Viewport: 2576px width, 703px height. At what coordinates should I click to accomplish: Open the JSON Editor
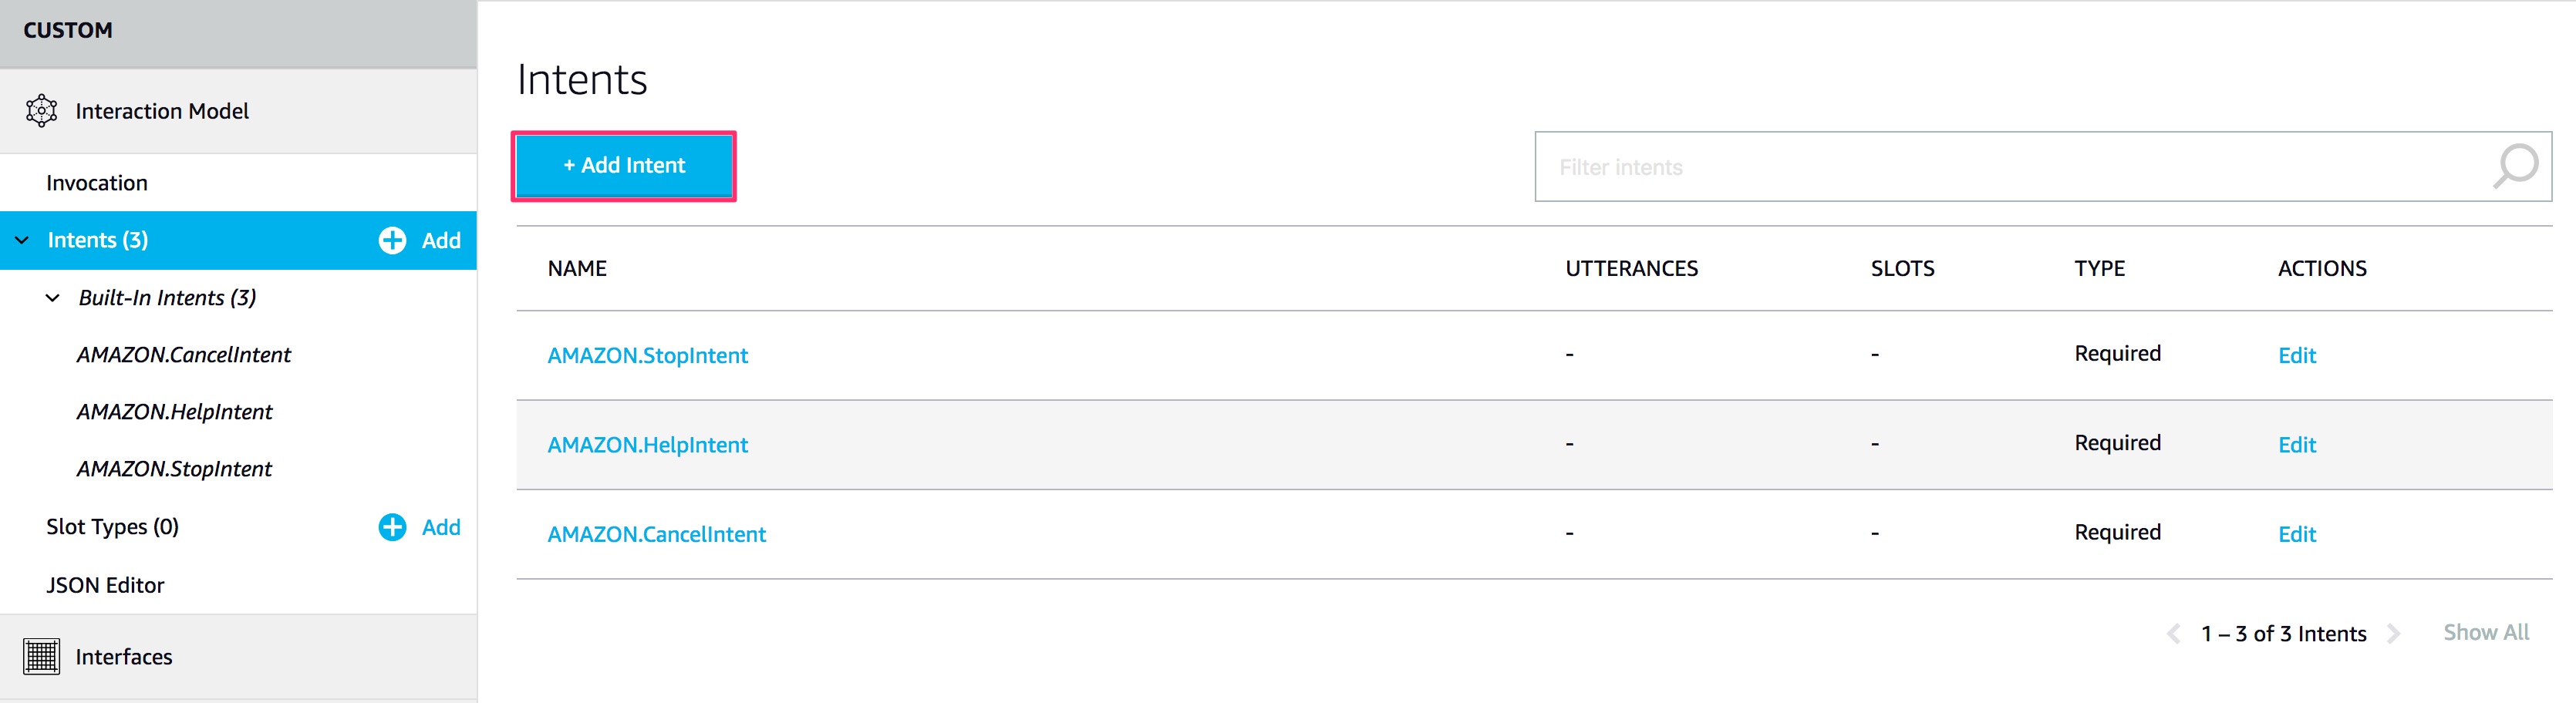(x=105, y=585)
